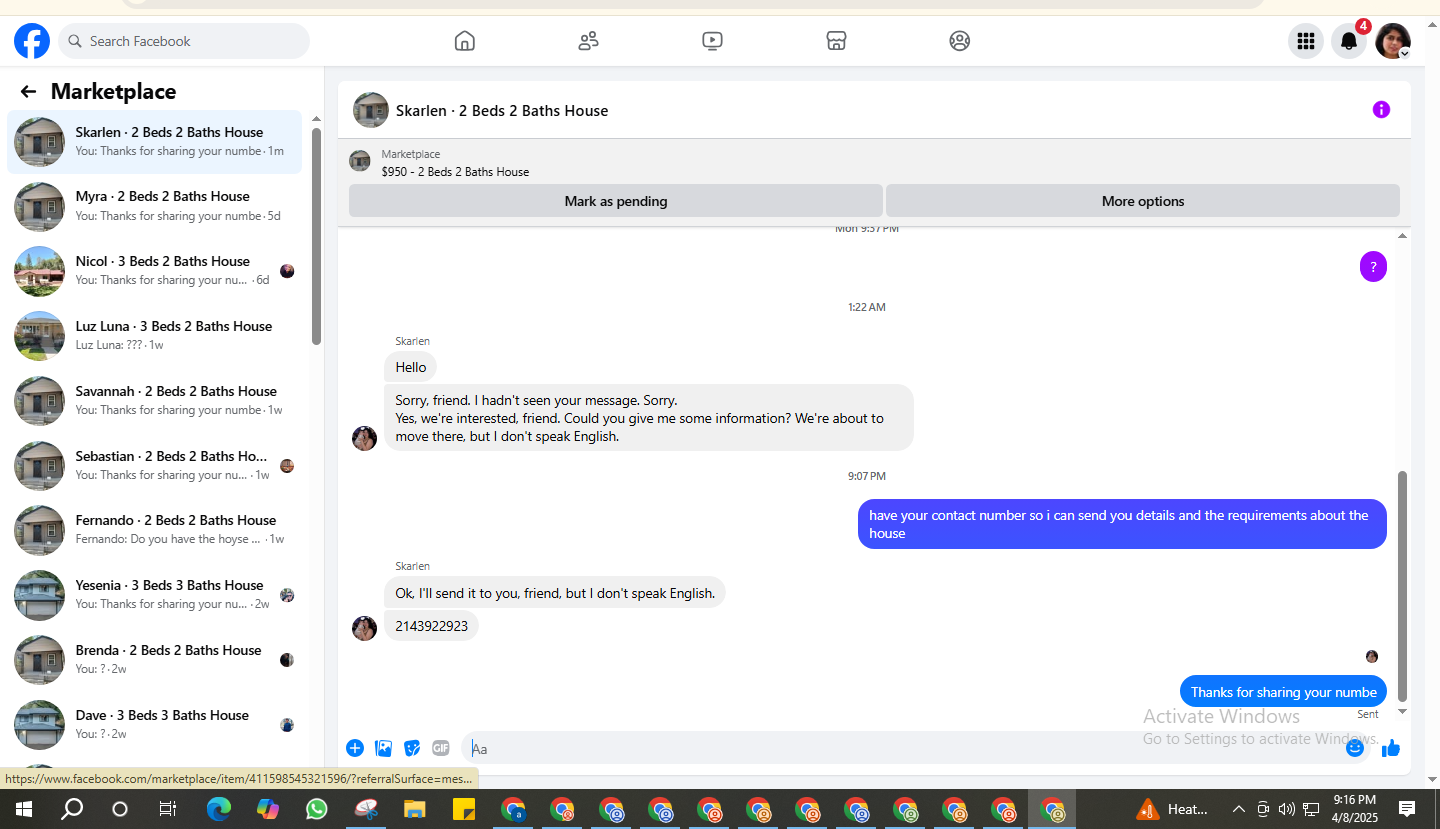This screenshot has width=1440, height=829.
Task: Select Yesenia 3 Beds 3 Baths House chat
Action: pyautogui.click(x=155, y=595)
